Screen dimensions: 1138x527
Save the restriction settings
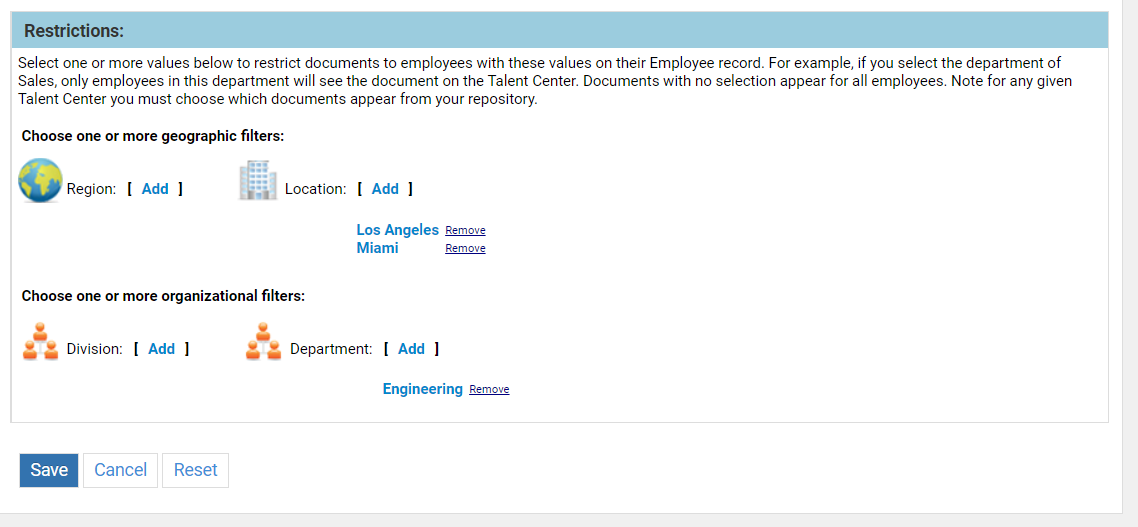(x=49, y=470)
